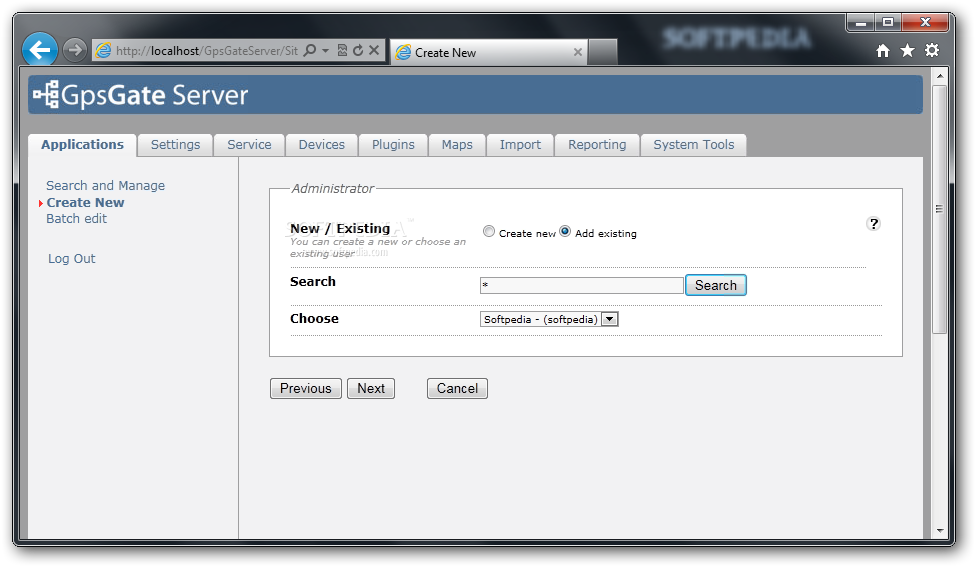Click the Previous button
This screenshot has height=567, width=976.
pos(306,388)
